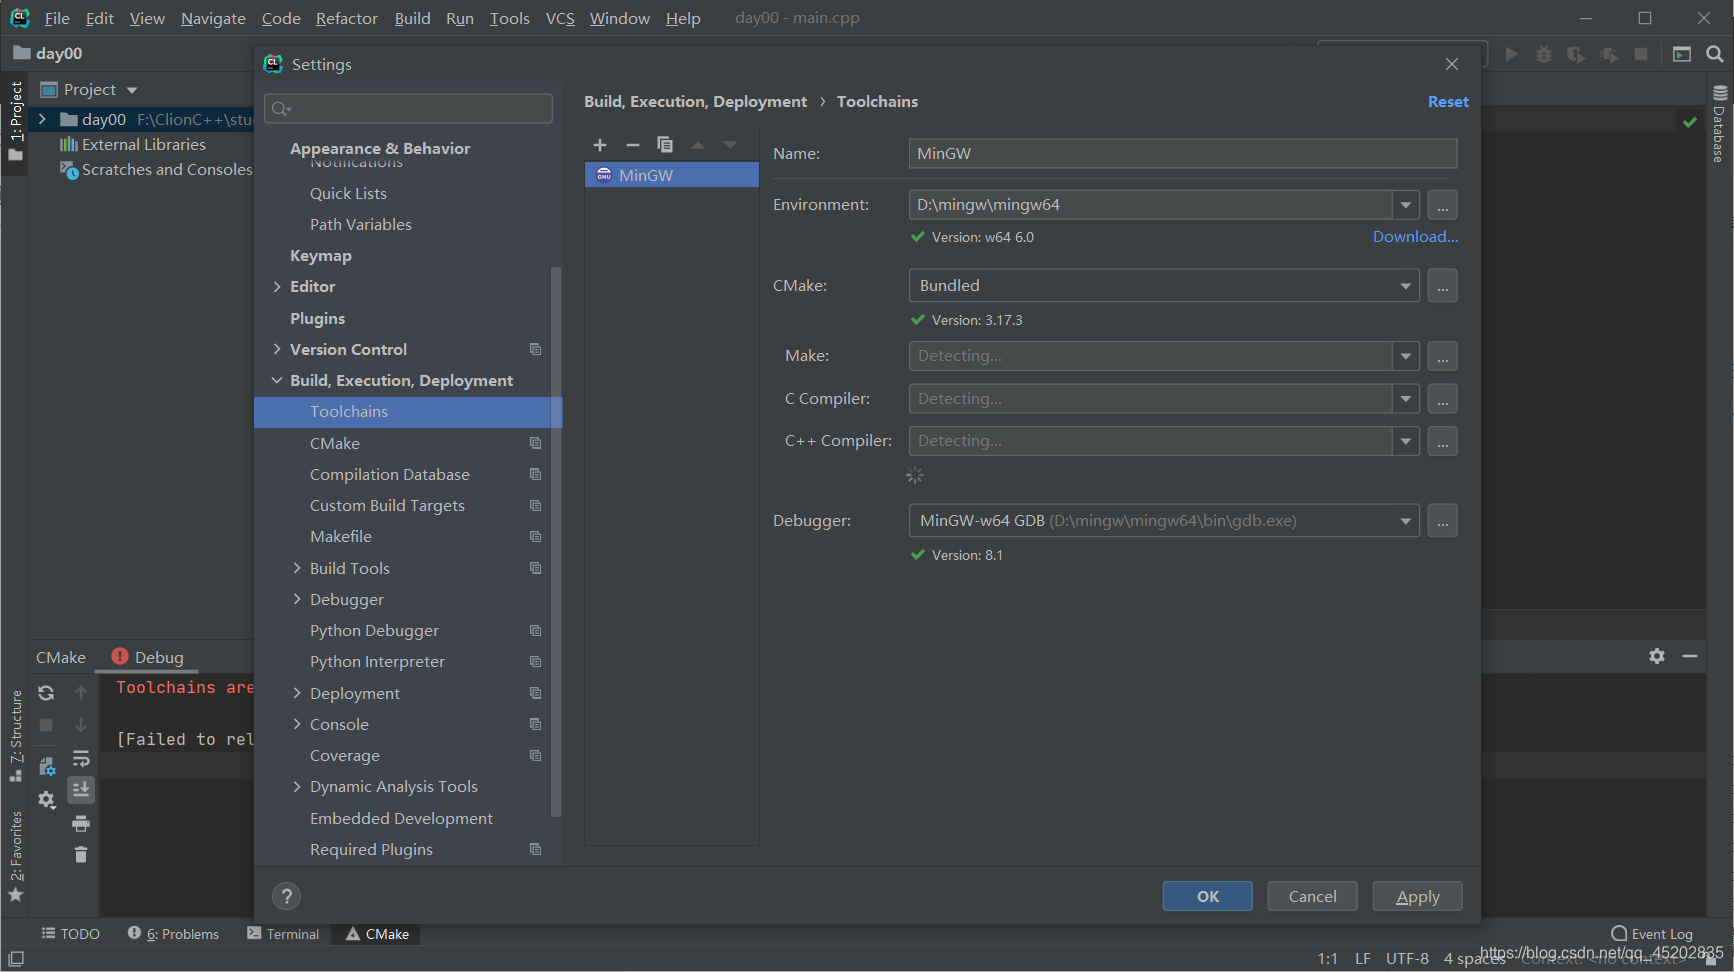The height and width of the screenshot is (972, 1734).
Task: Click the print icon in CMake panel
Action: click(81, 823)
